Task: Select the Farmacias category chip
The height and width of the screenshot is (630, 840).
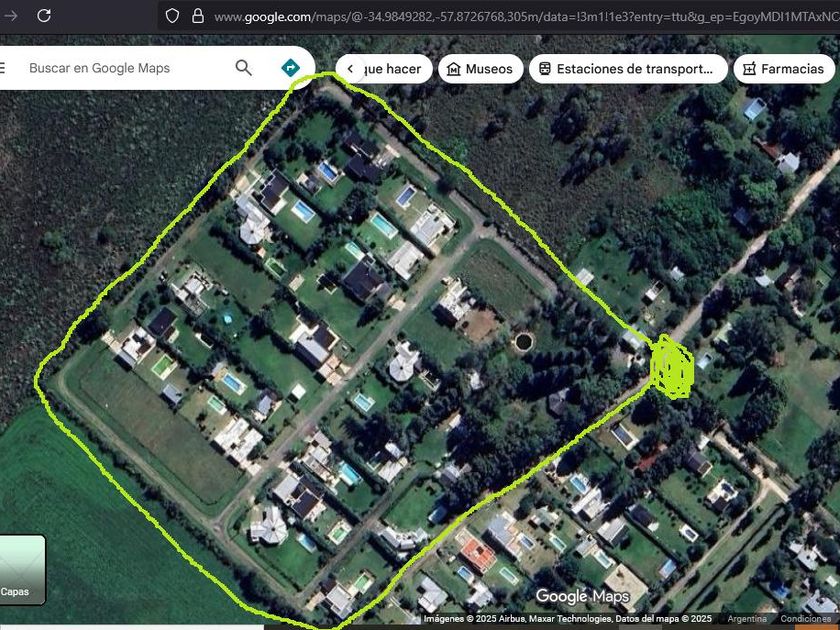Action: tap(784, 69)
